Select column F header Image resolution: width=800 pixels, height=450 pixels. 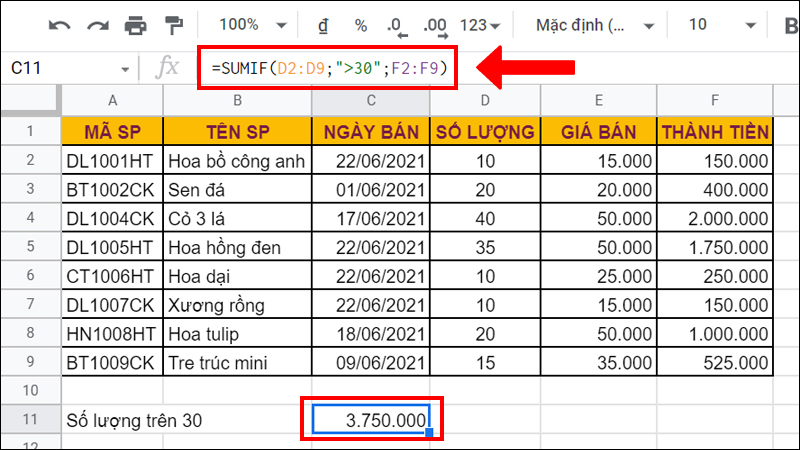click(715, 101)
